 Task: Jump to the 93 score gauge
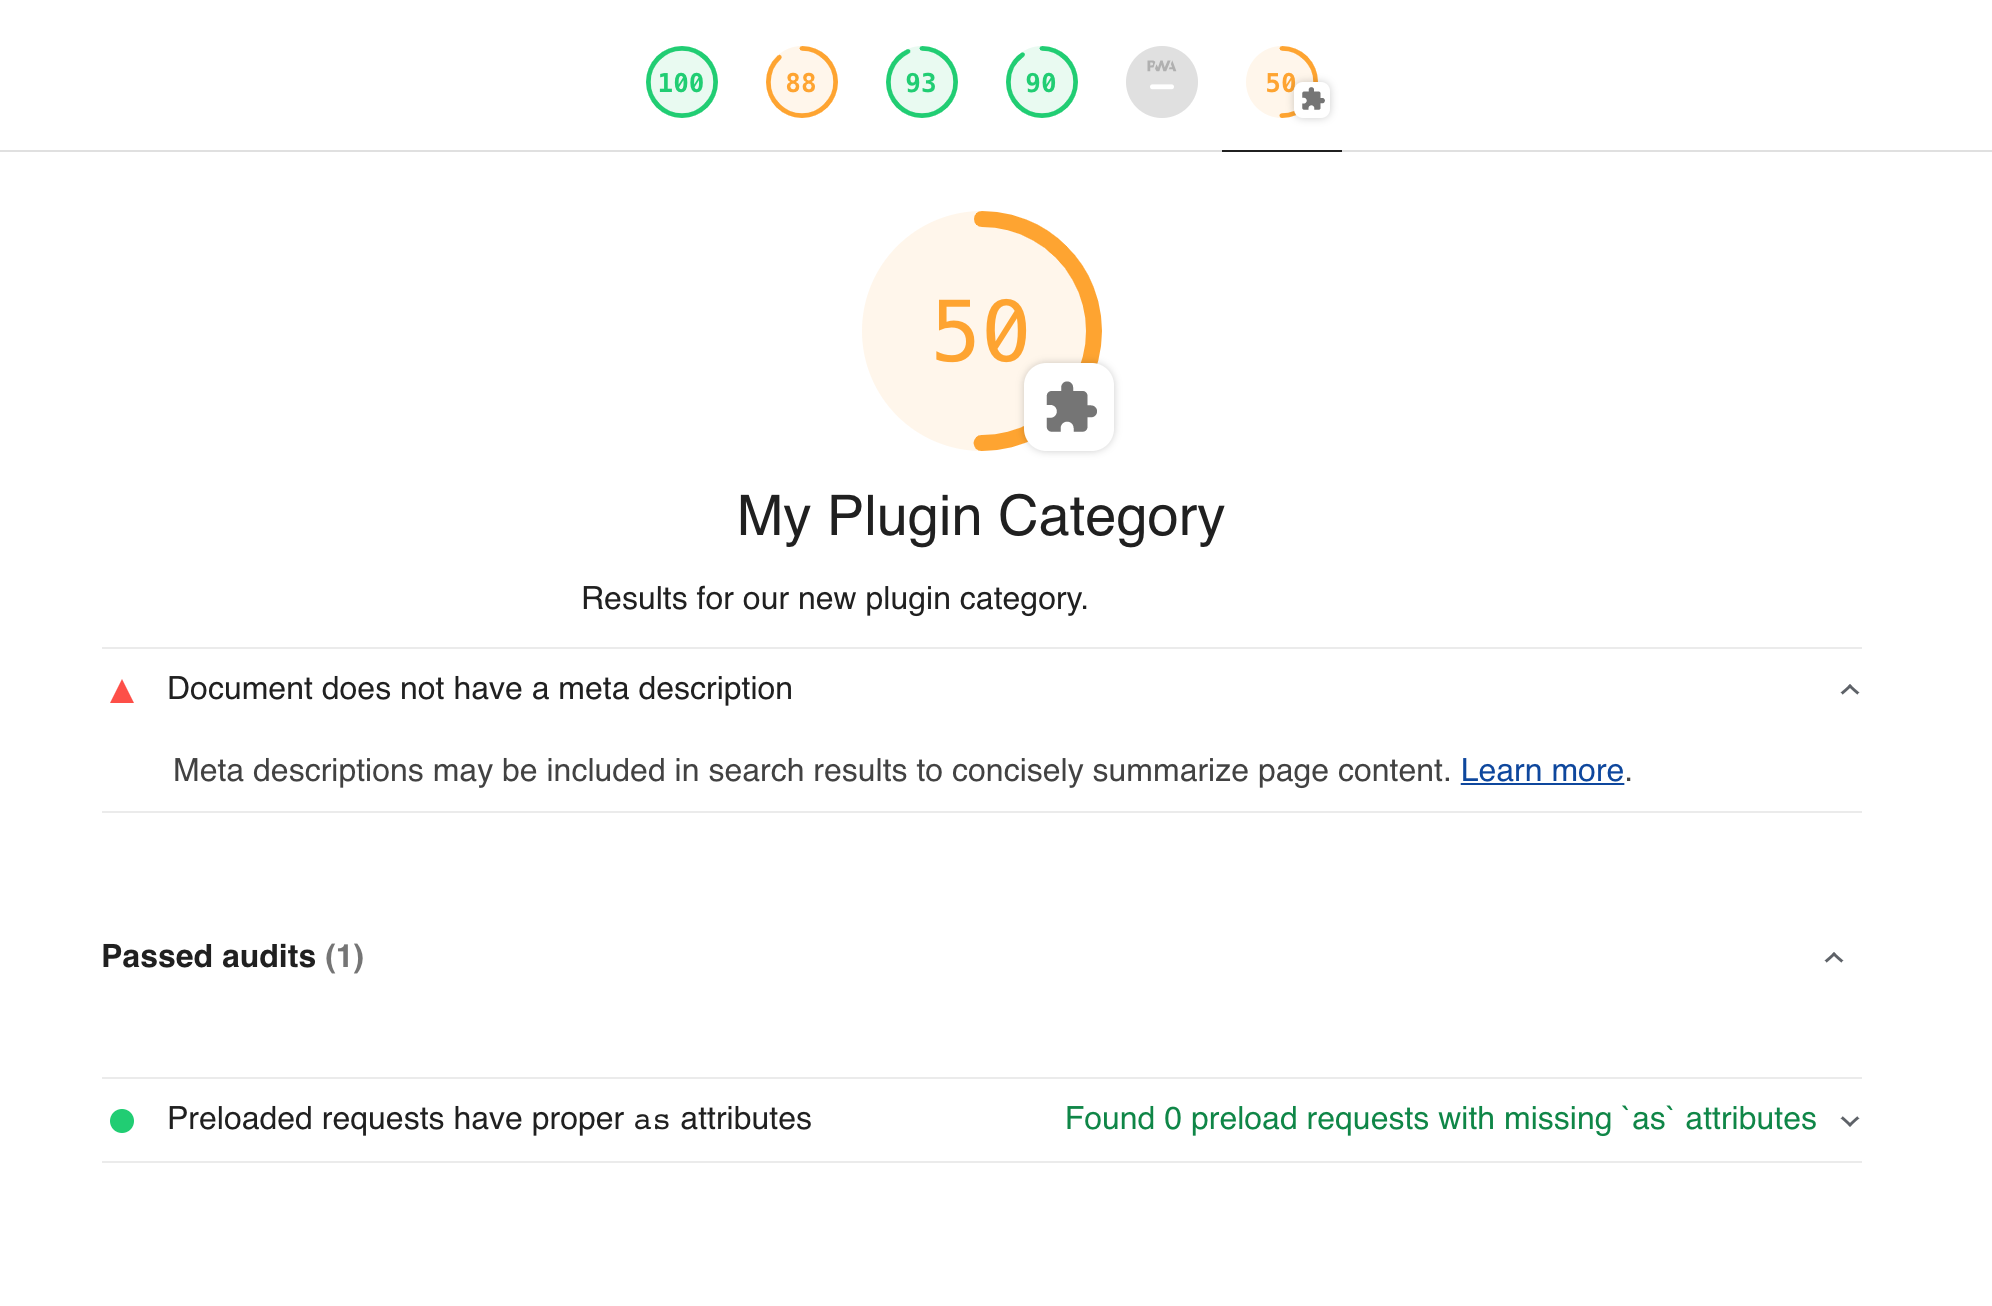pyautogui.click(x=921, y=82)
